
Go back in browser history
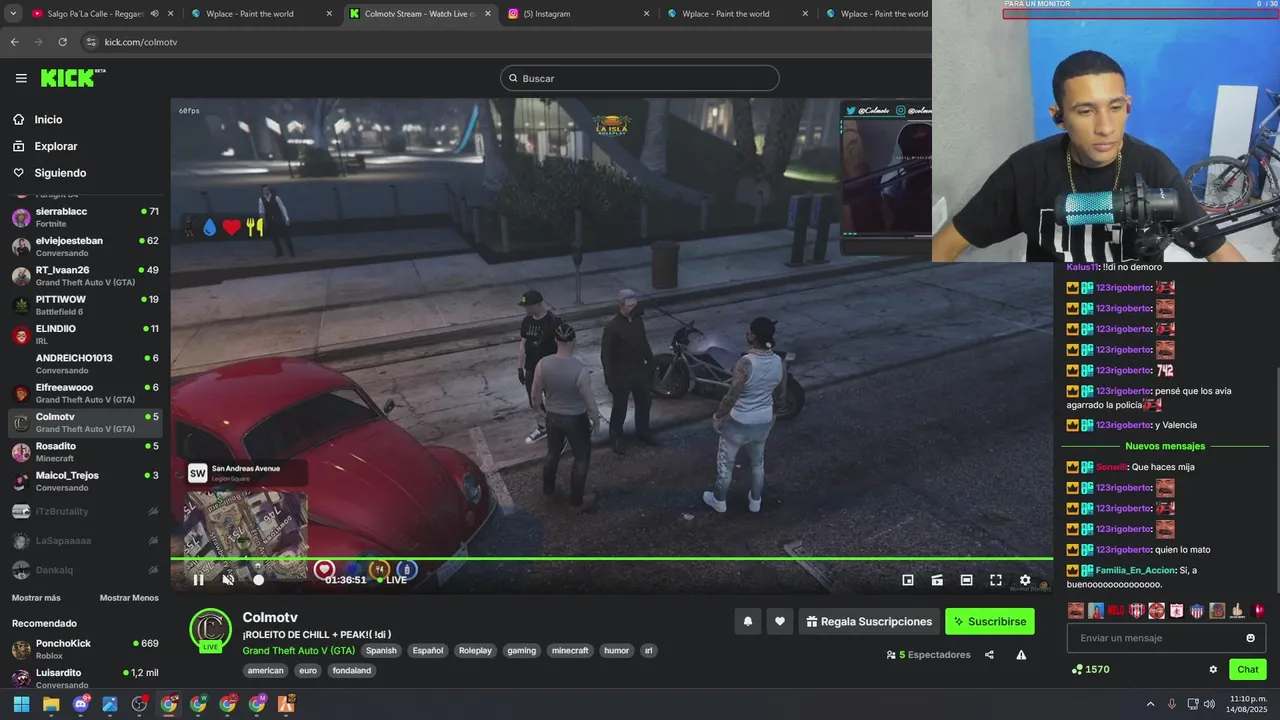coord(14,42)
